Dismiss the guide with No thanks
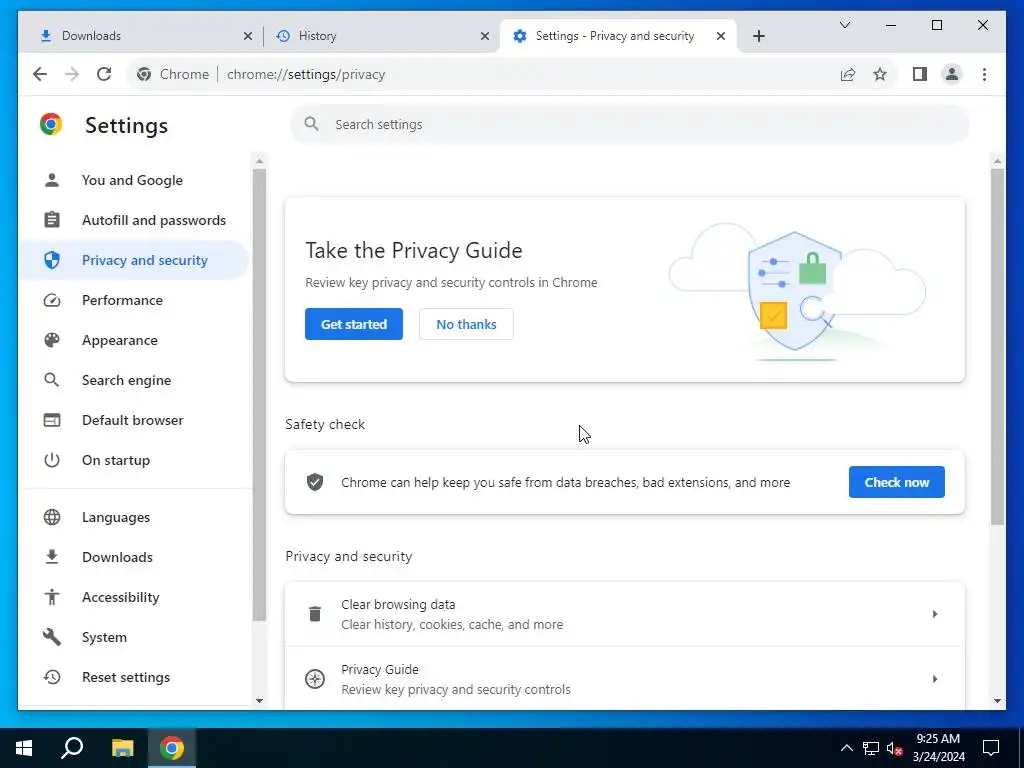This screenshot has height=768, width=1024. tap(466, 325)
